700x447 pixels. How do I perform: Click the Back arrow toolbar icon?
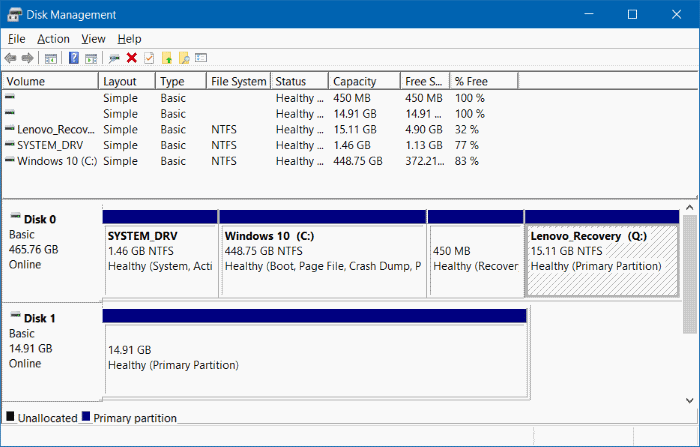[10, 58]
